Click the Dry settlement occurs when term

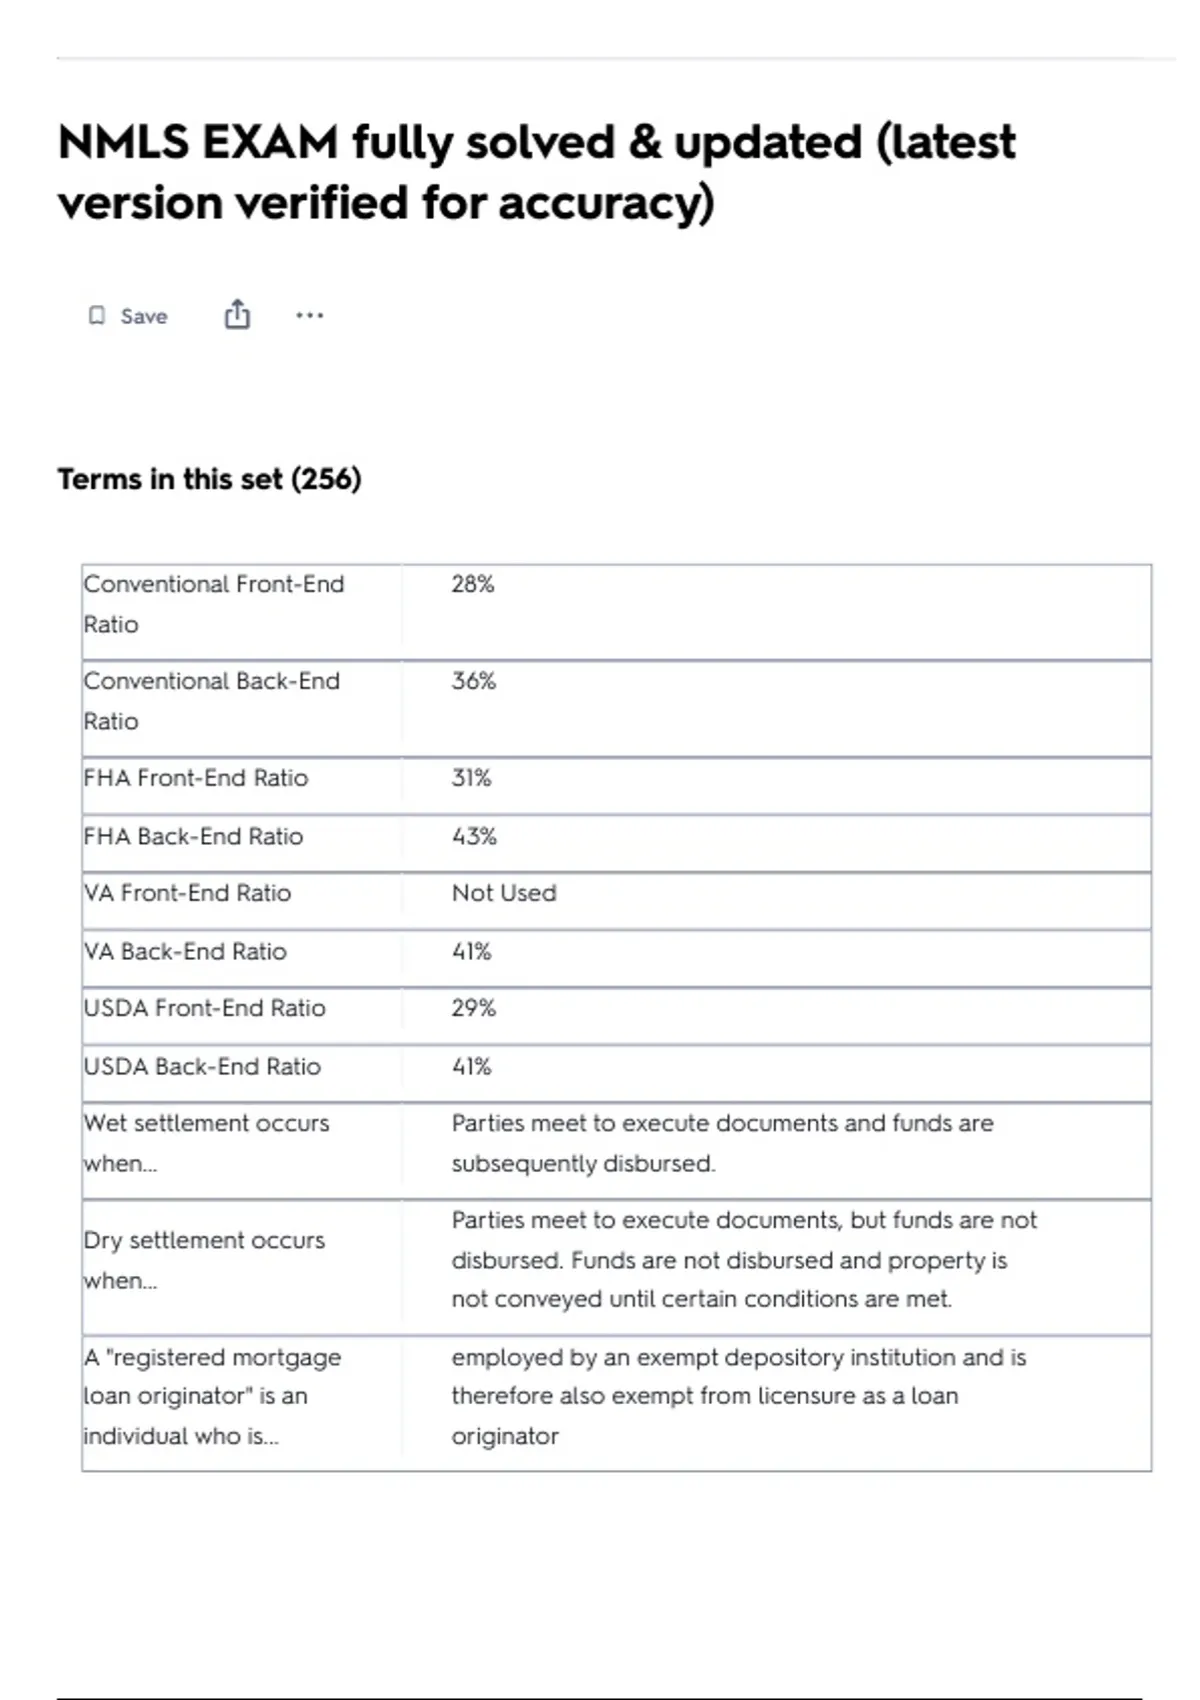205,1260
